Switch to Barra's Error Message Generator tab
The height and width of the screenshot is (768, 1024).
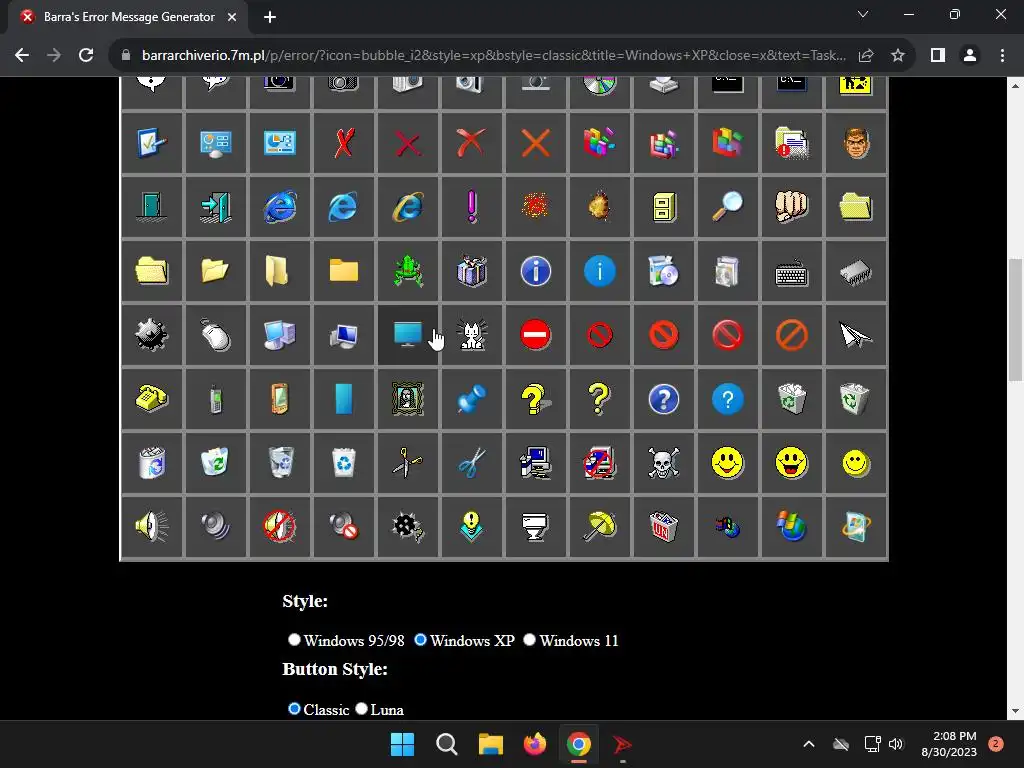point(128,17)
